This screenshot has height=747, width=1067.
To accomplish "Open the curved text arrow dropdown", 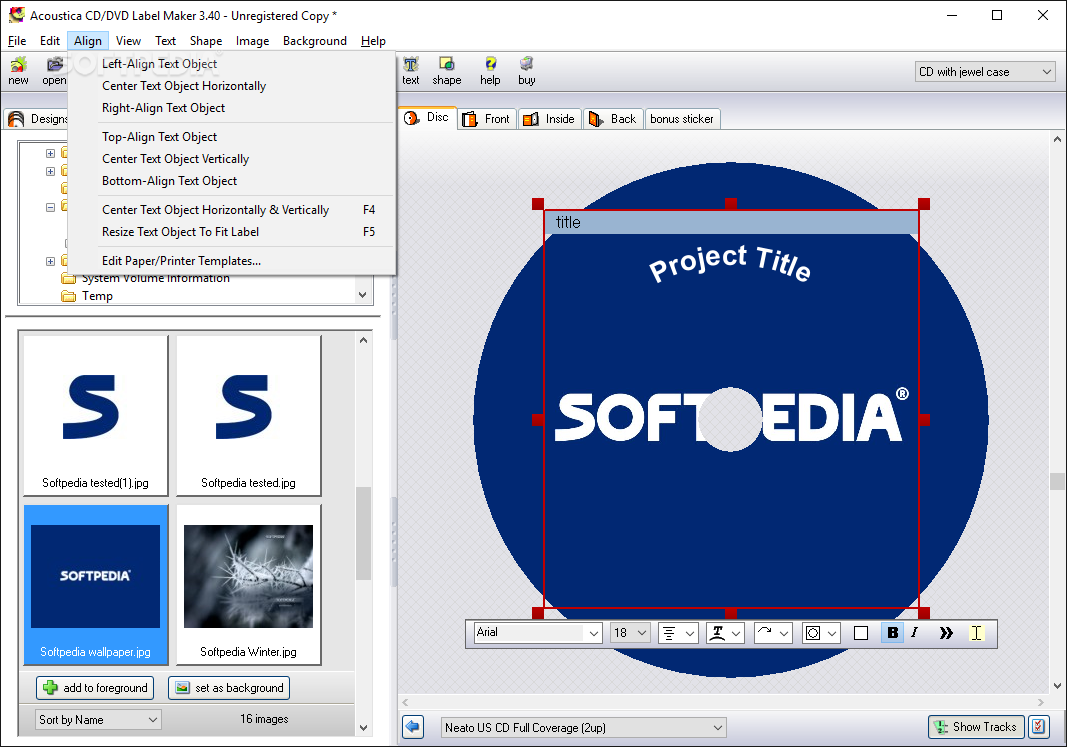I will point(773,633).
